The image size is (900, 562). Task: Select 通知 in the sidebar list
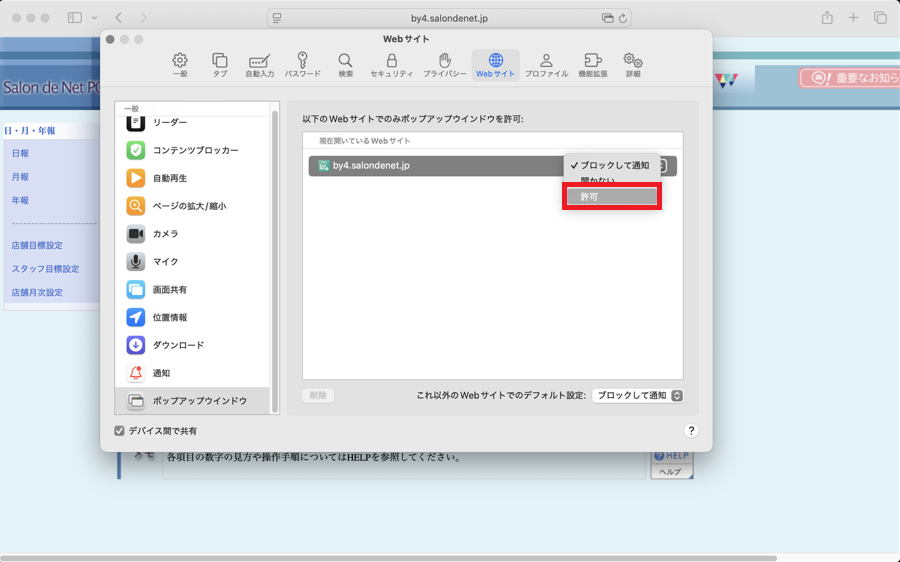(161, 374)
